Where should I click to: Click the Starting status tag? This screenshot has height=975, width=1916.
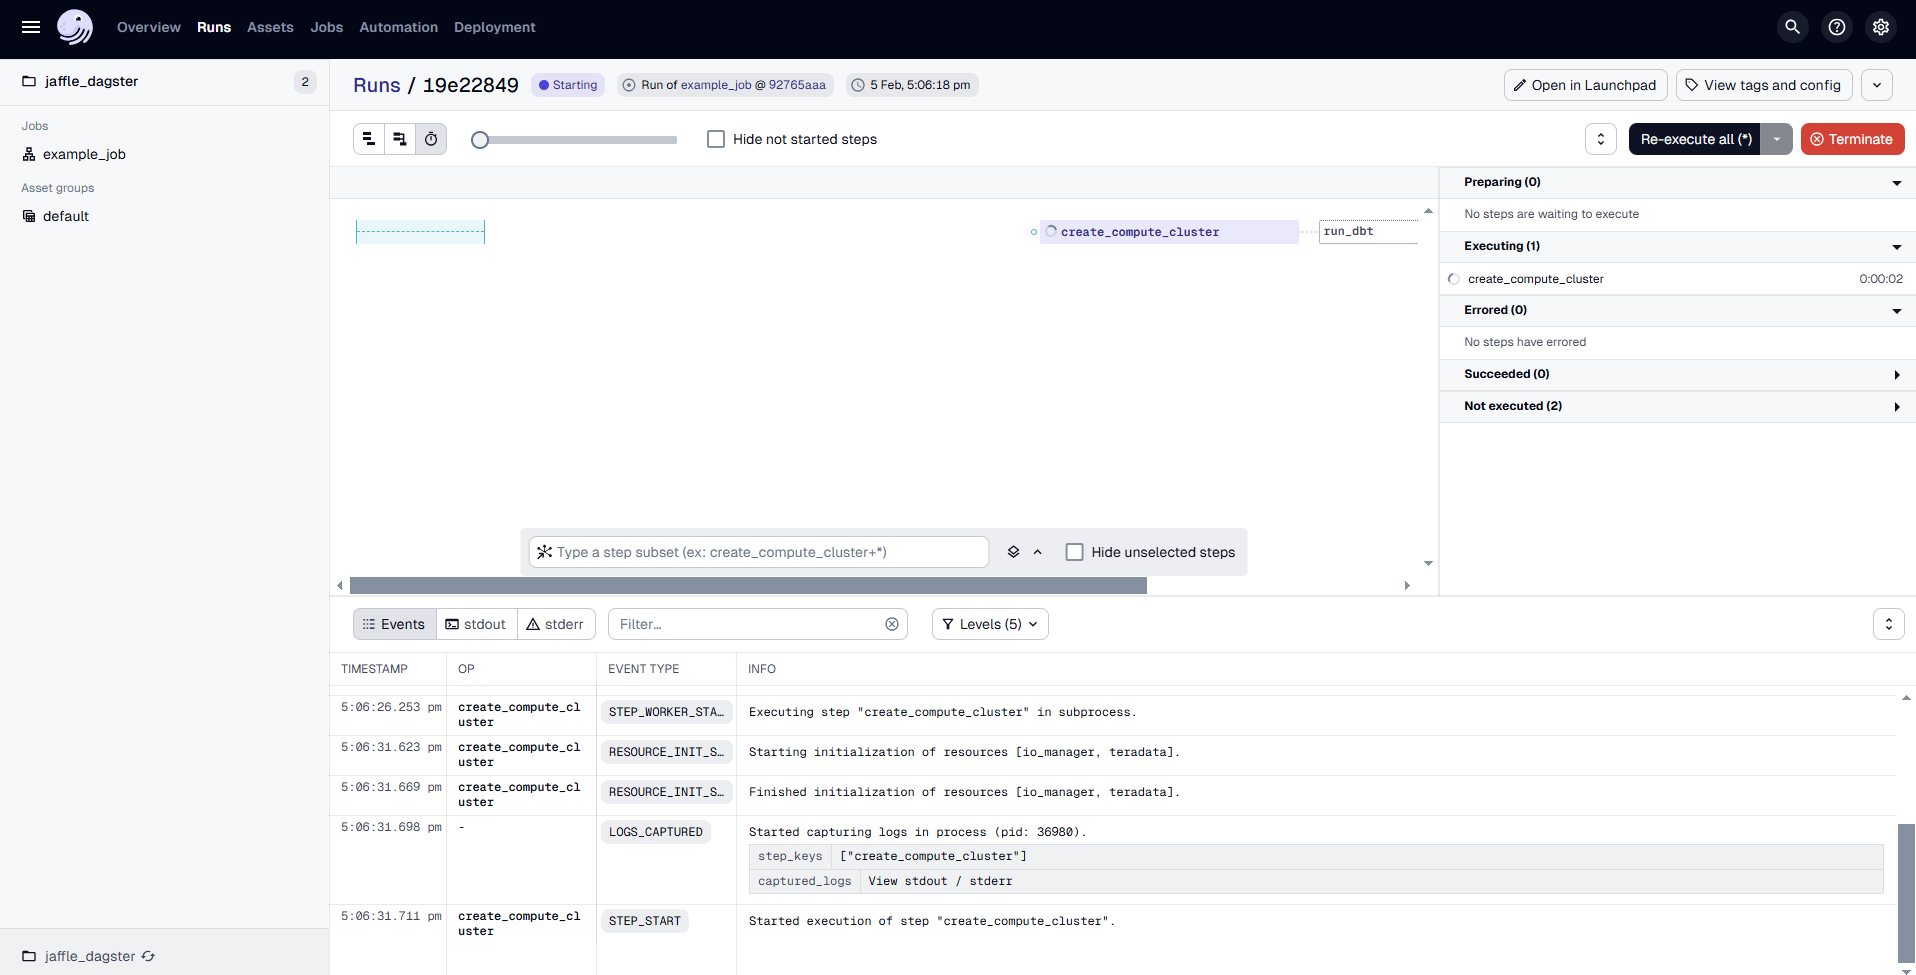pyautogui.click(x=568, y=85)
